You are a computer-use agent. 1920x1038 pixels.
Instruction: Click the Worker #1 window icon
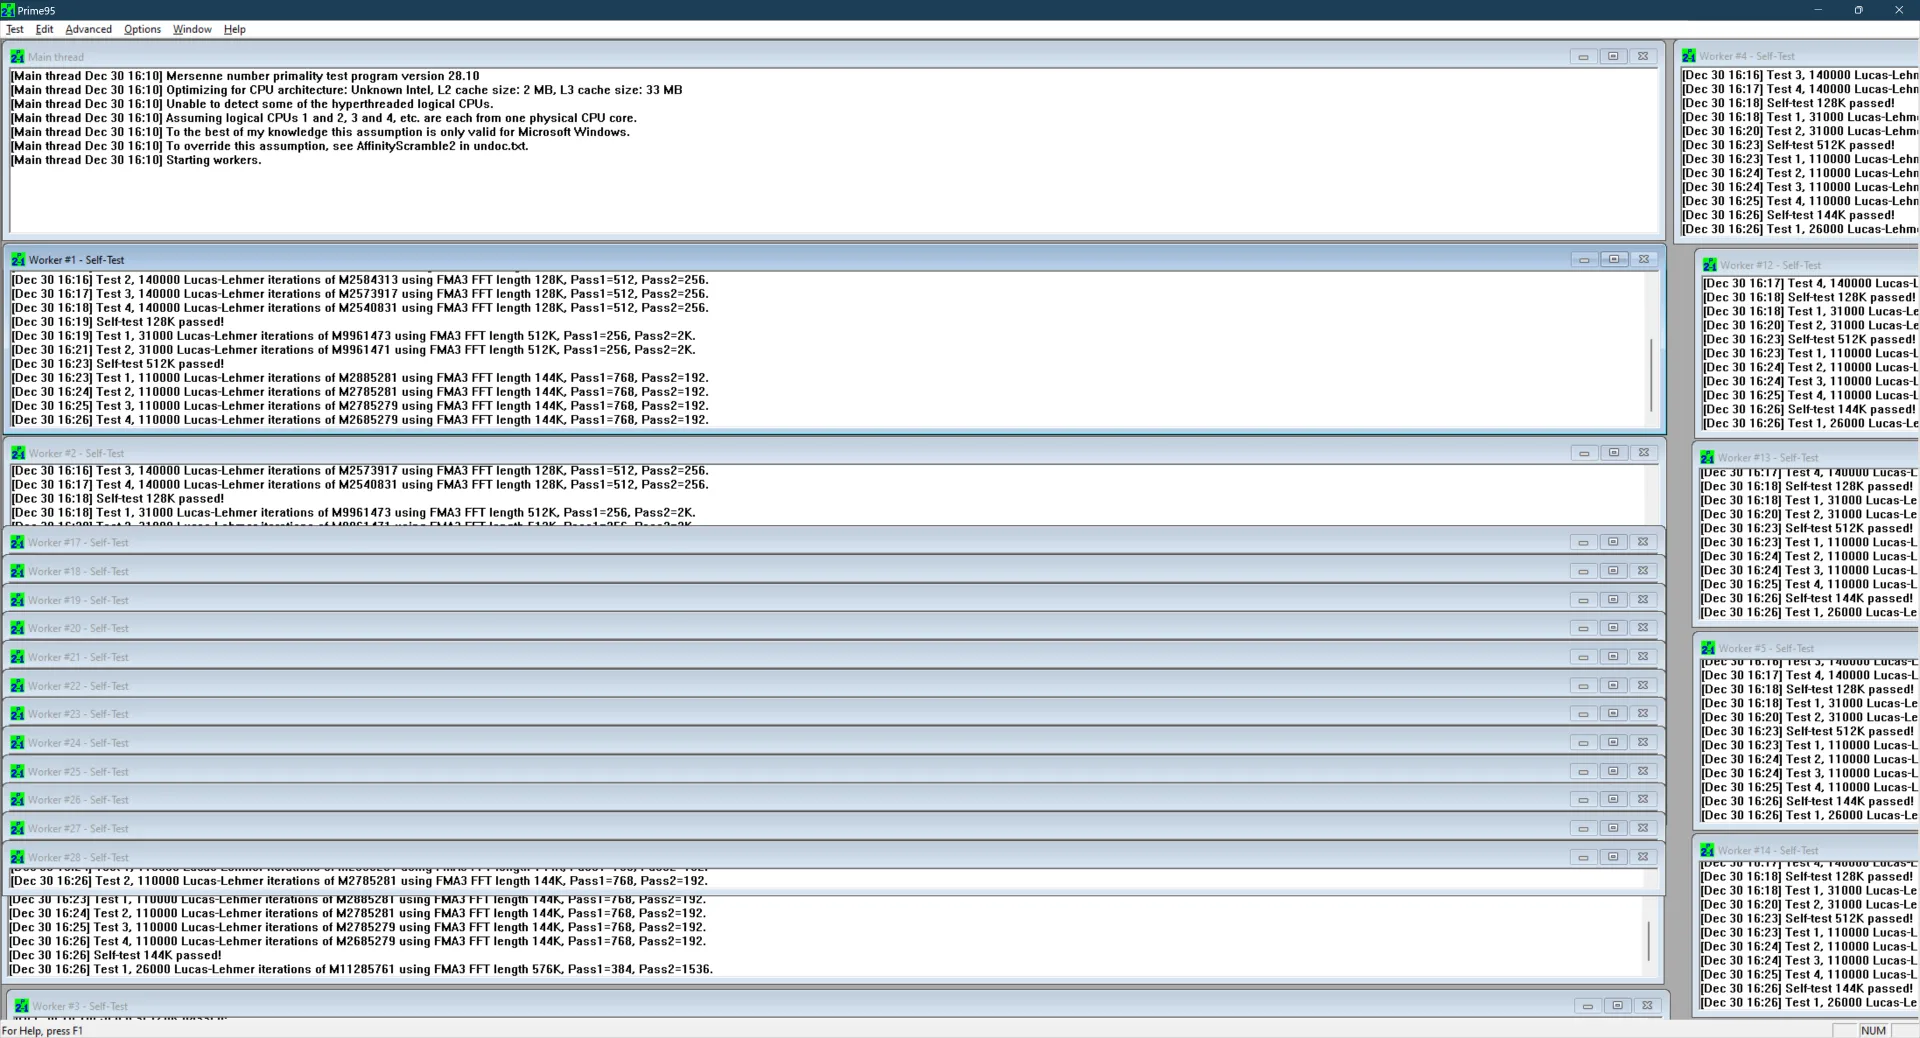[18, 260]
